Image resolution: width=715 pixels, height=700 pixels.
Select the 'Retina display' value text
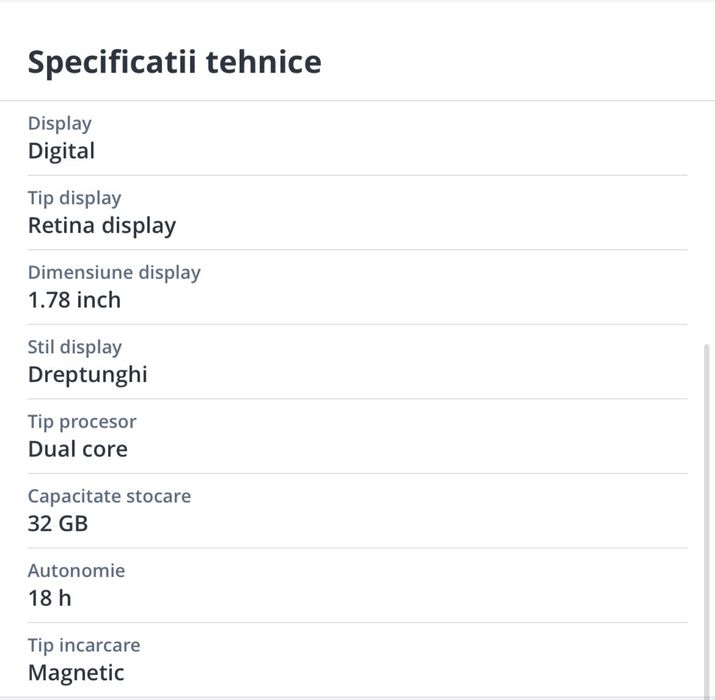tap(101, 225)
